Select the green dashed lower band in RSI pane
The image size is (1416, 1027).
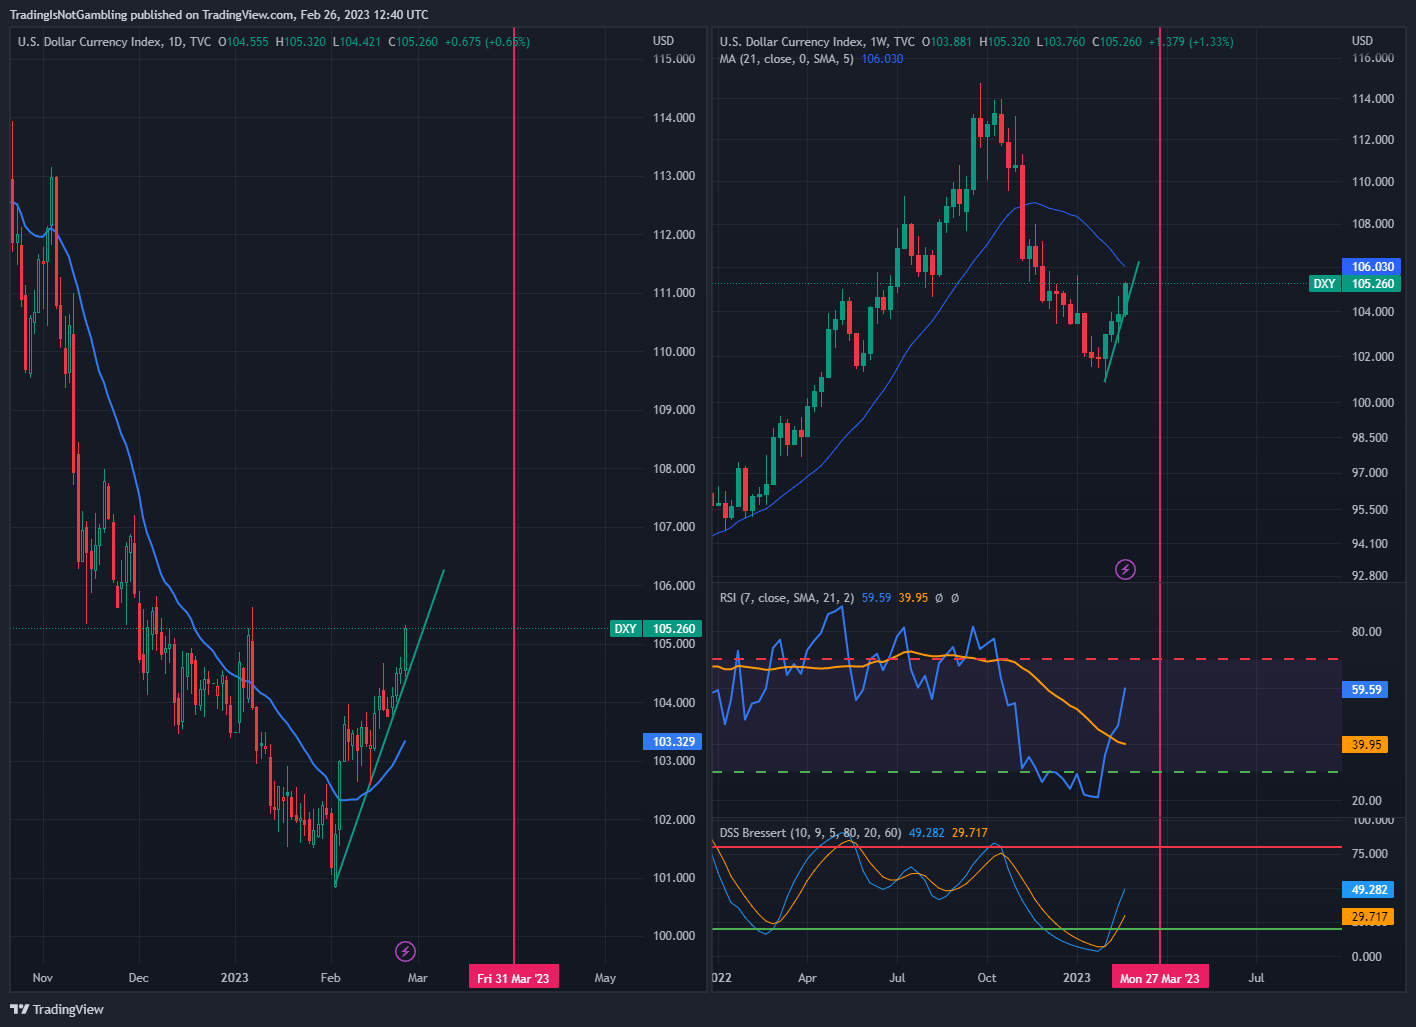(x=1027, y=772)
